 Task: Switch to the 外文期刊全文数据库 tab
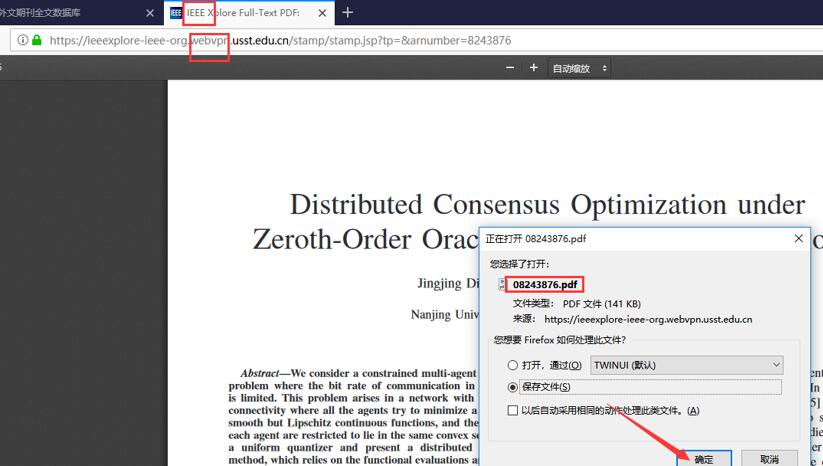click(x=70, y=13)
